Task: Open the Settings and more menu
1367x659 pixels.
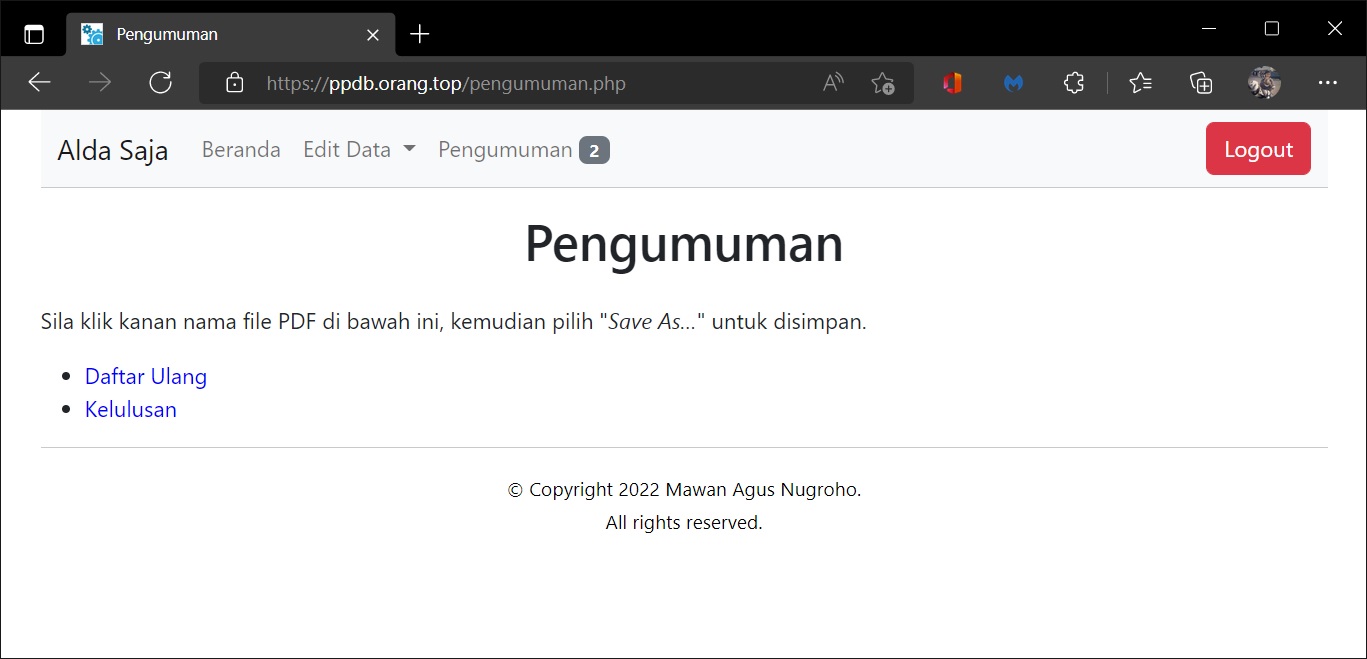Action: pos(1327,83)
